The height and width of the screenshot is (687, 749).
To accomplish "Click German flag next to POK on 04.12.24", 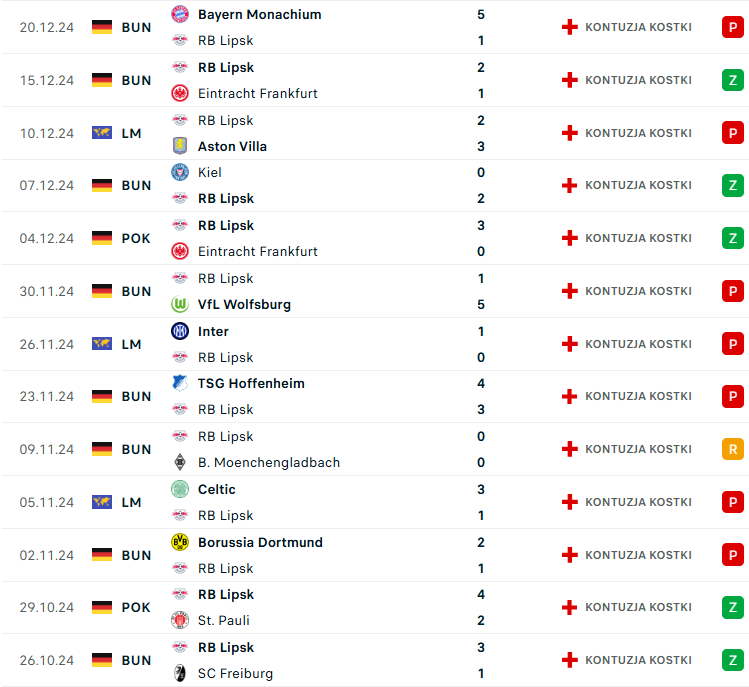I will [x=102, y=238].
